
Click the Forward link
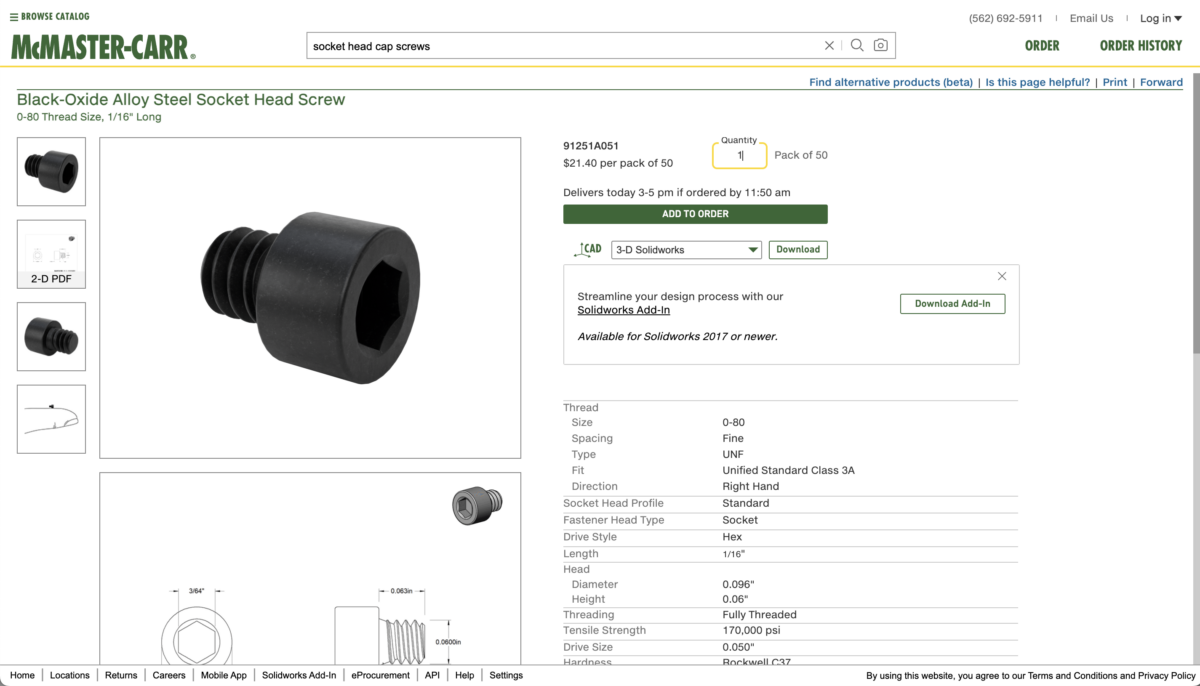coord(1161,82)
